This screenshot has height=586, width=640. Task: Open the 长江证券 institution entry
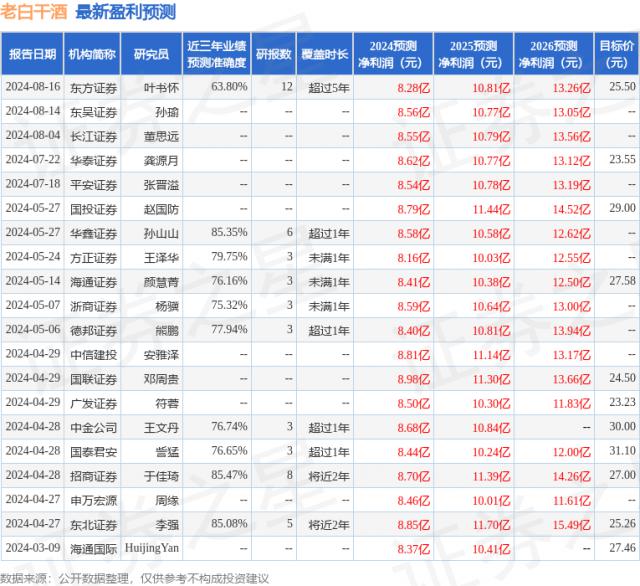coord(92,136)
